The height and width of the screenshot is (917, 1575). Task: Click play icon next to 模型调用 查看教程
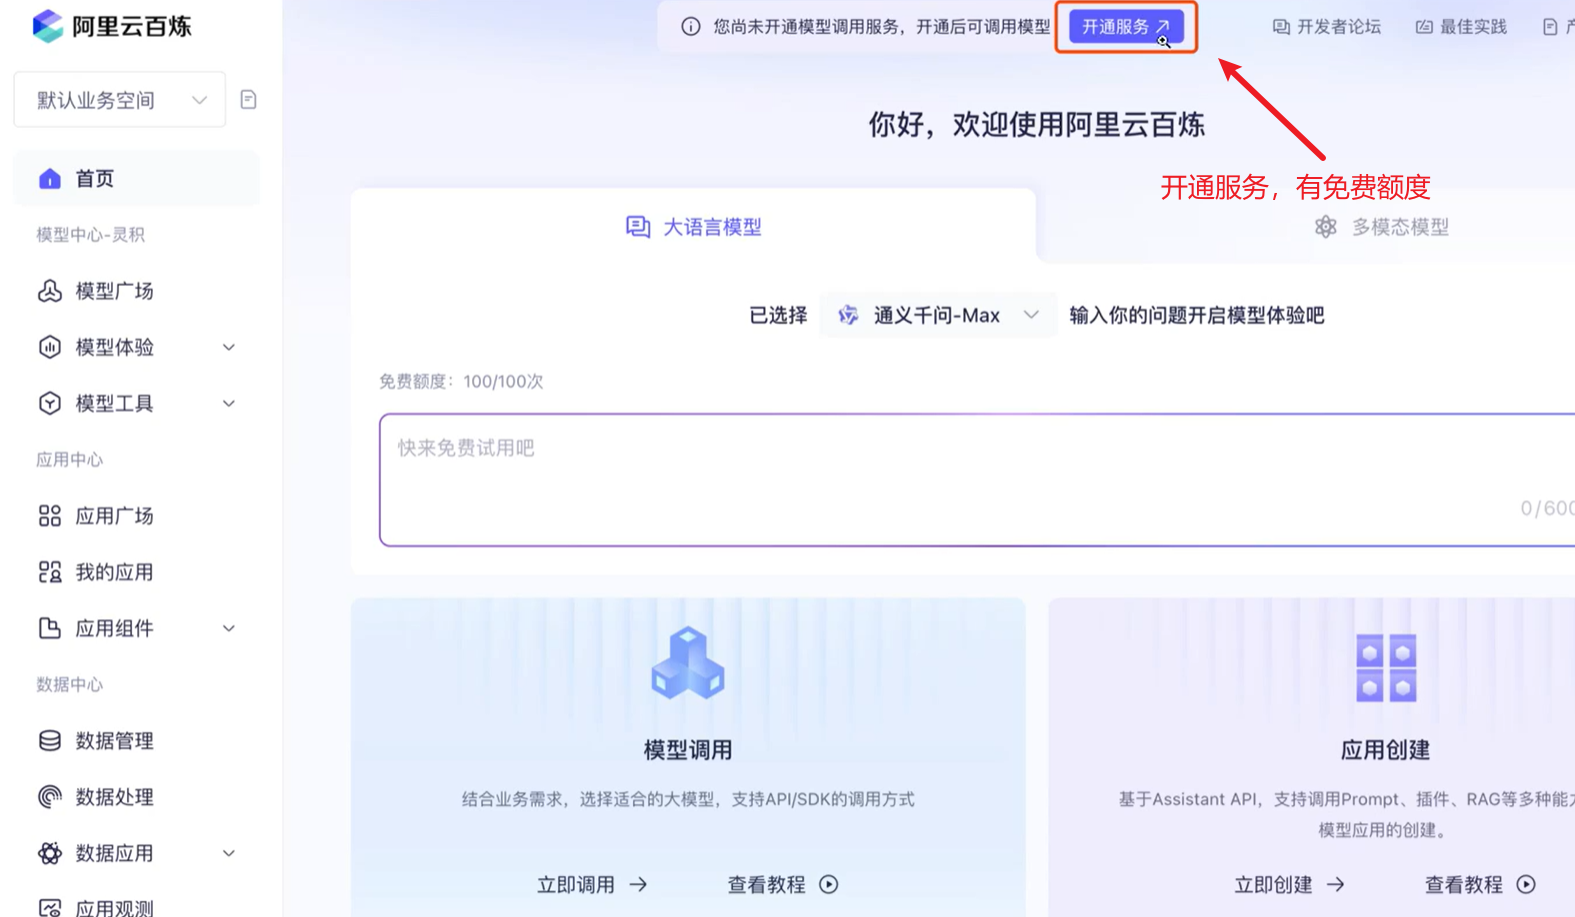click(829, 884)
